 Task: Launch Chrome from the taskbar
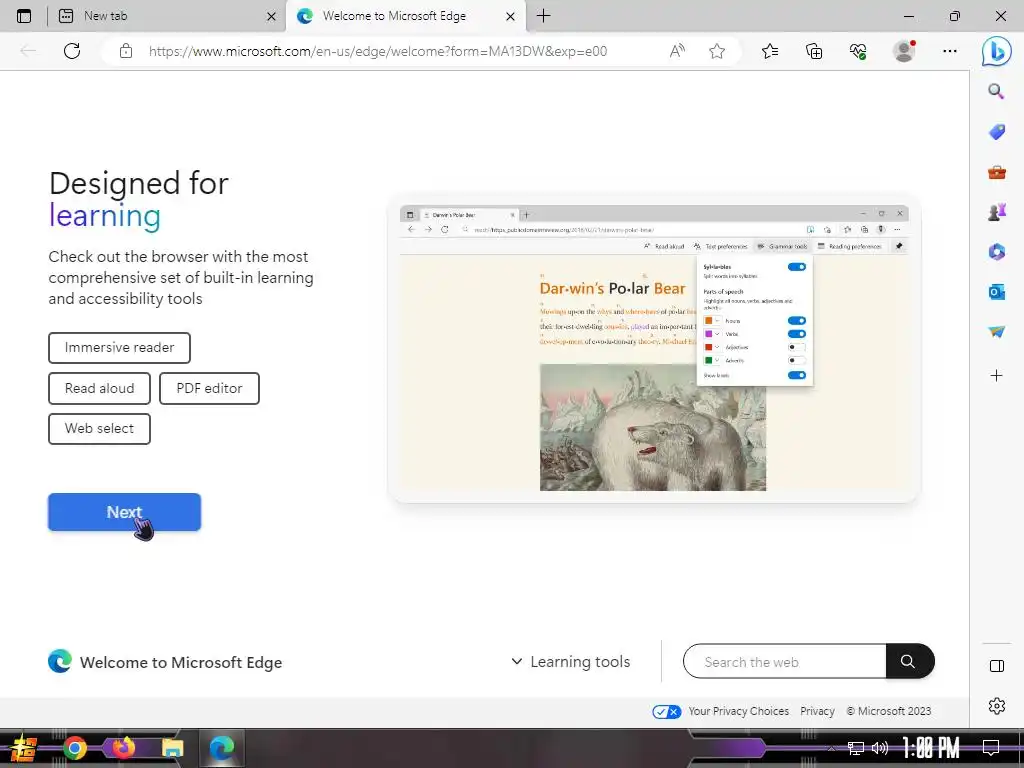tap(75, 748)
